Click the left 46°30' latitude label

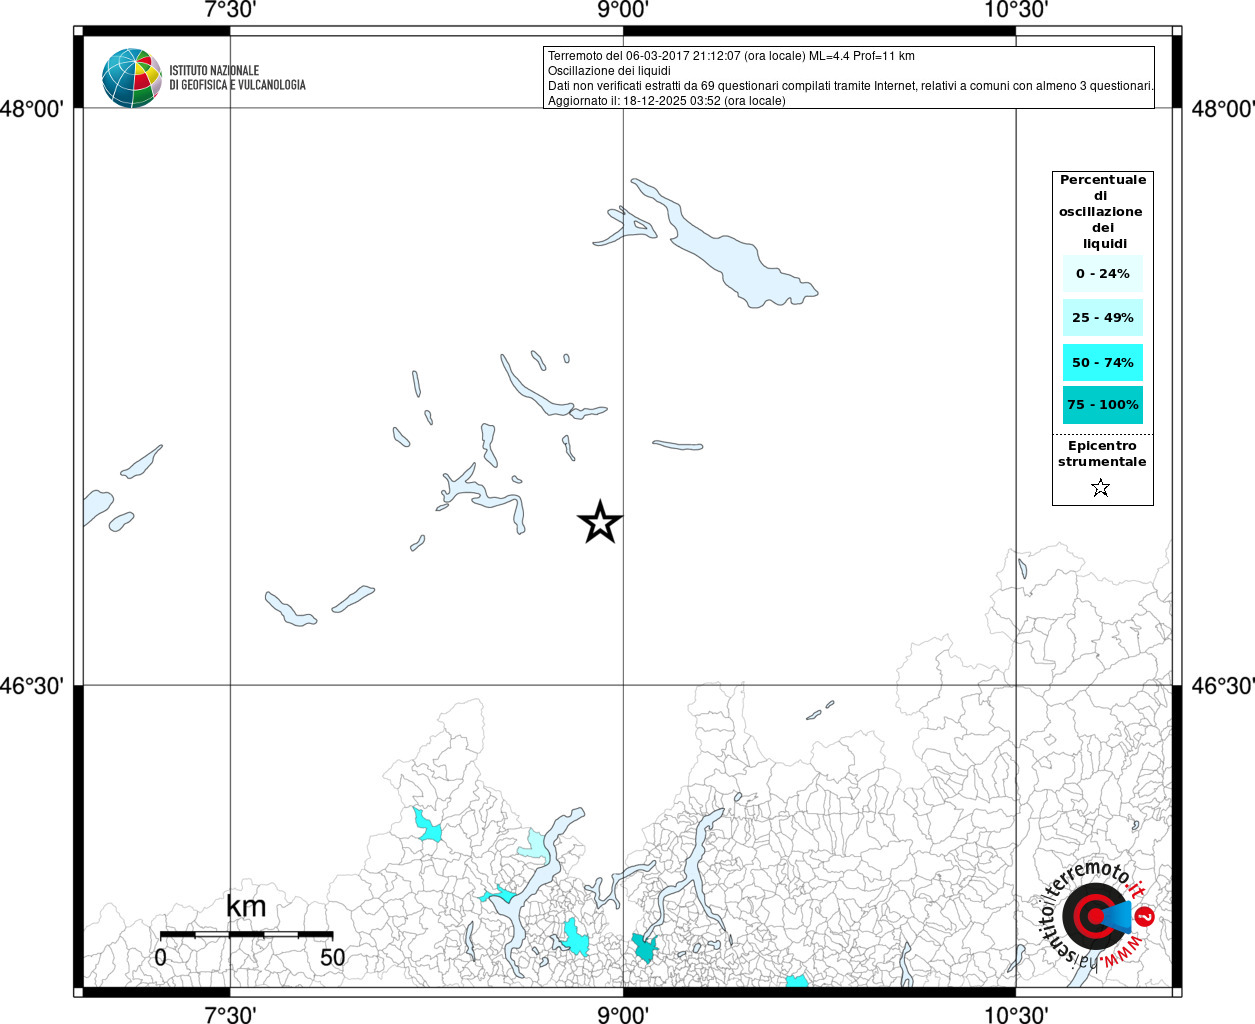click(32, 686)
